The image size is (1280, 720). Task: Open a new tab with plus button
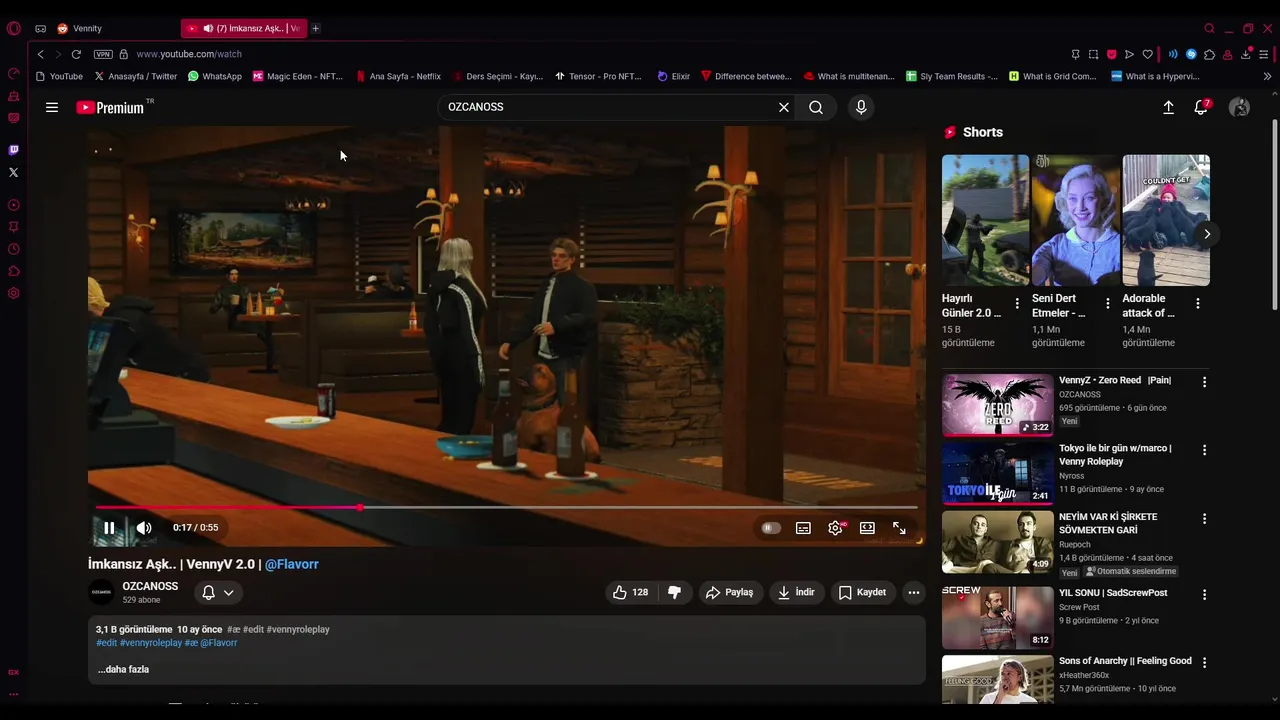(x=316, y=28)
